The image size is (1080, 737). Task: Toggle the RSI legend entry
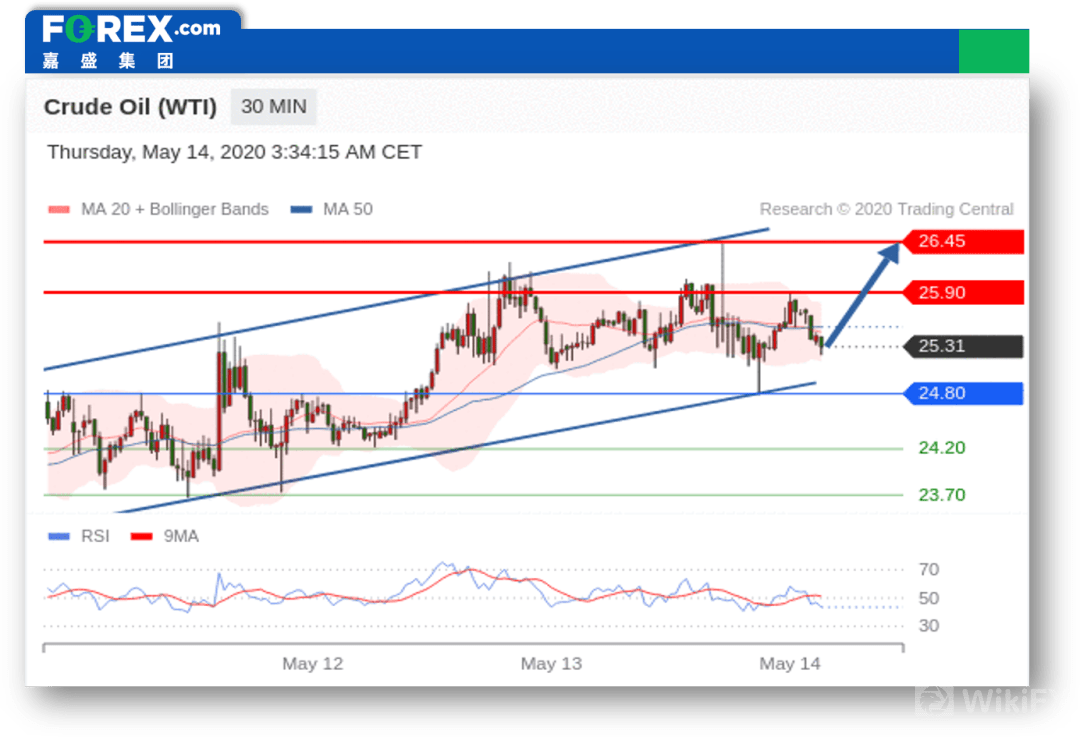[80, 536]
